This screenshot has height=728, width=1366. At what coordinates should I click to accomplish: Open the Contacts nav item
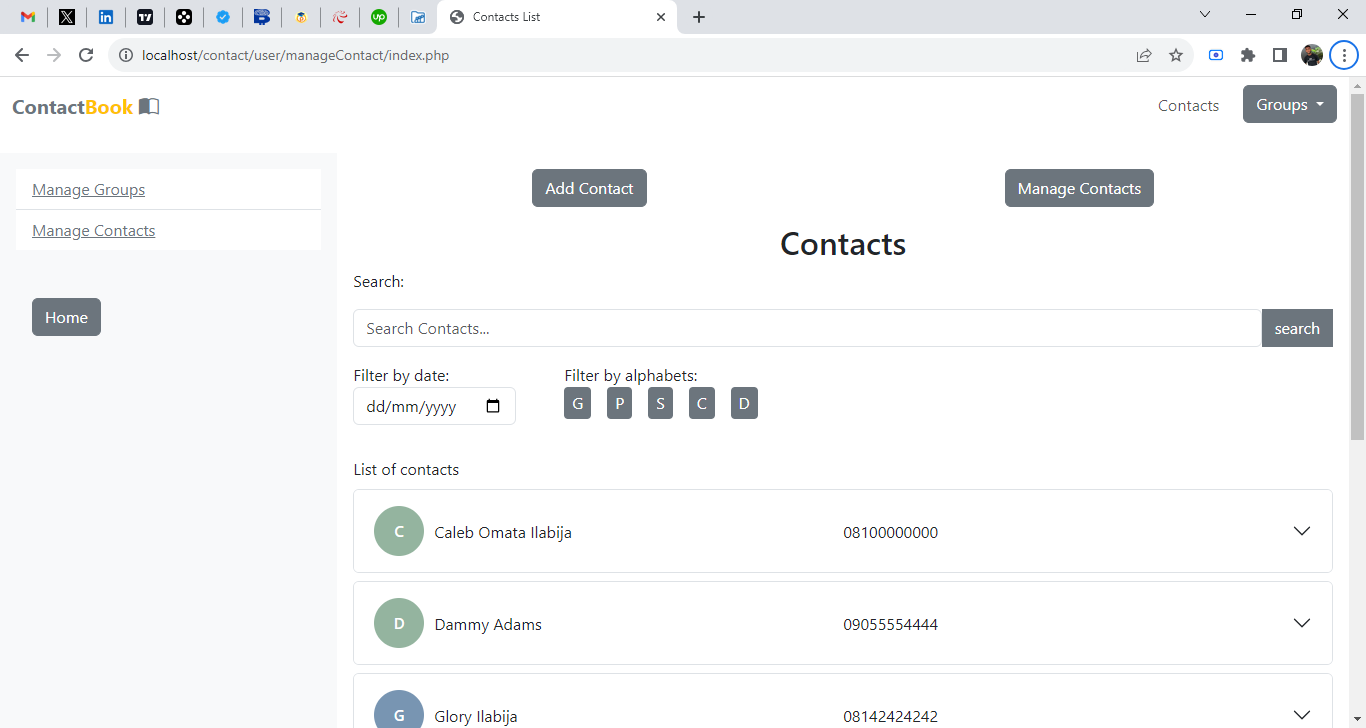[x=1188, y=106]
